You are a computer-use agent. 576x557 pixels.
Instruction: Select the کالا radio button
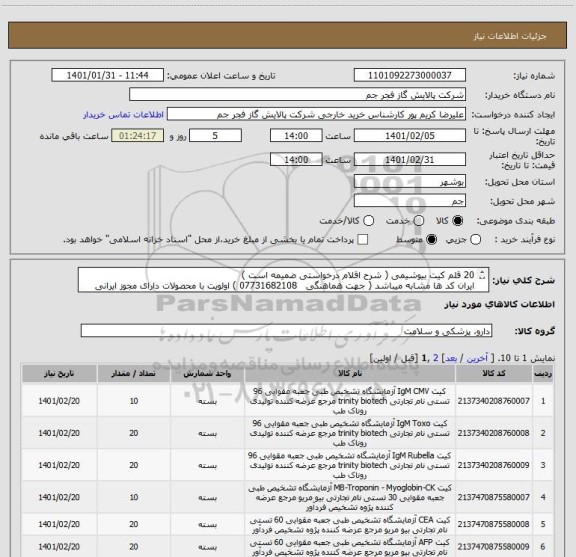tap(457, 221)
